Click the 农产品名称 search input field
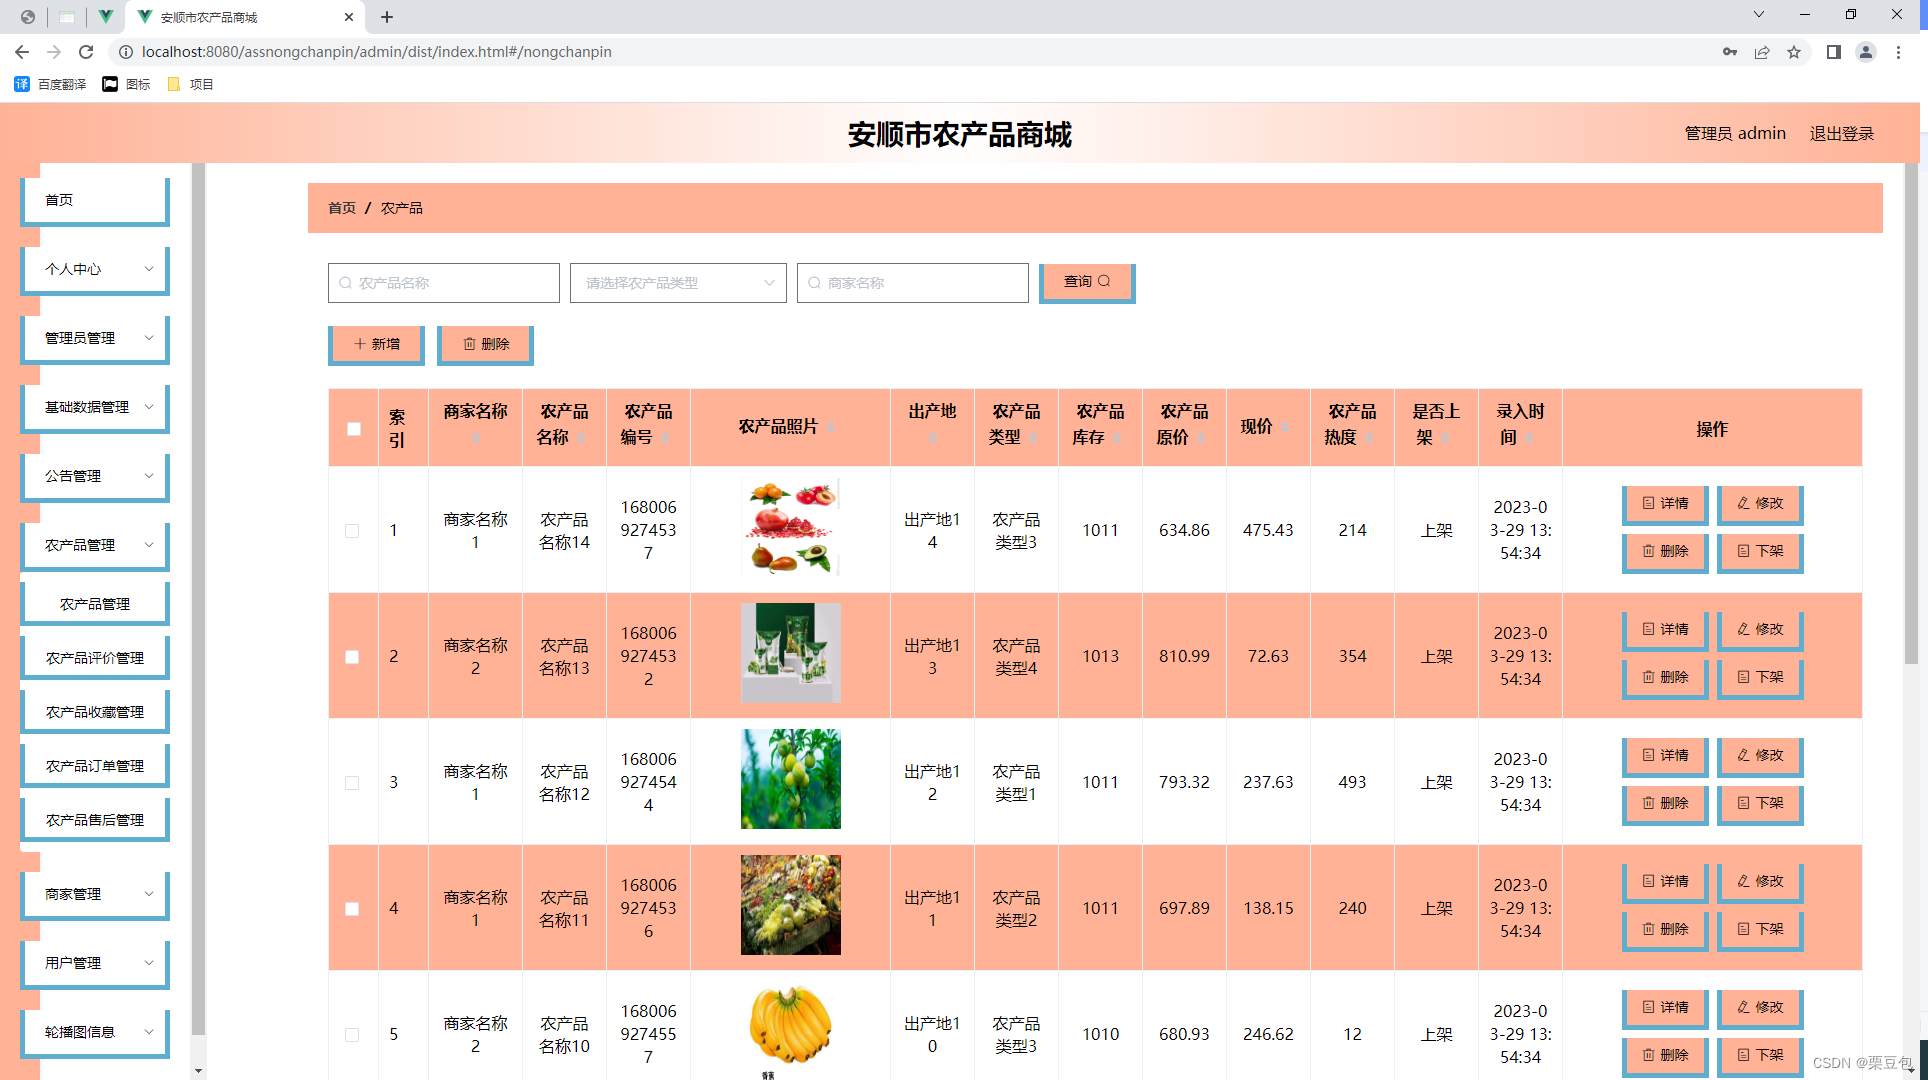 (444, 283)
